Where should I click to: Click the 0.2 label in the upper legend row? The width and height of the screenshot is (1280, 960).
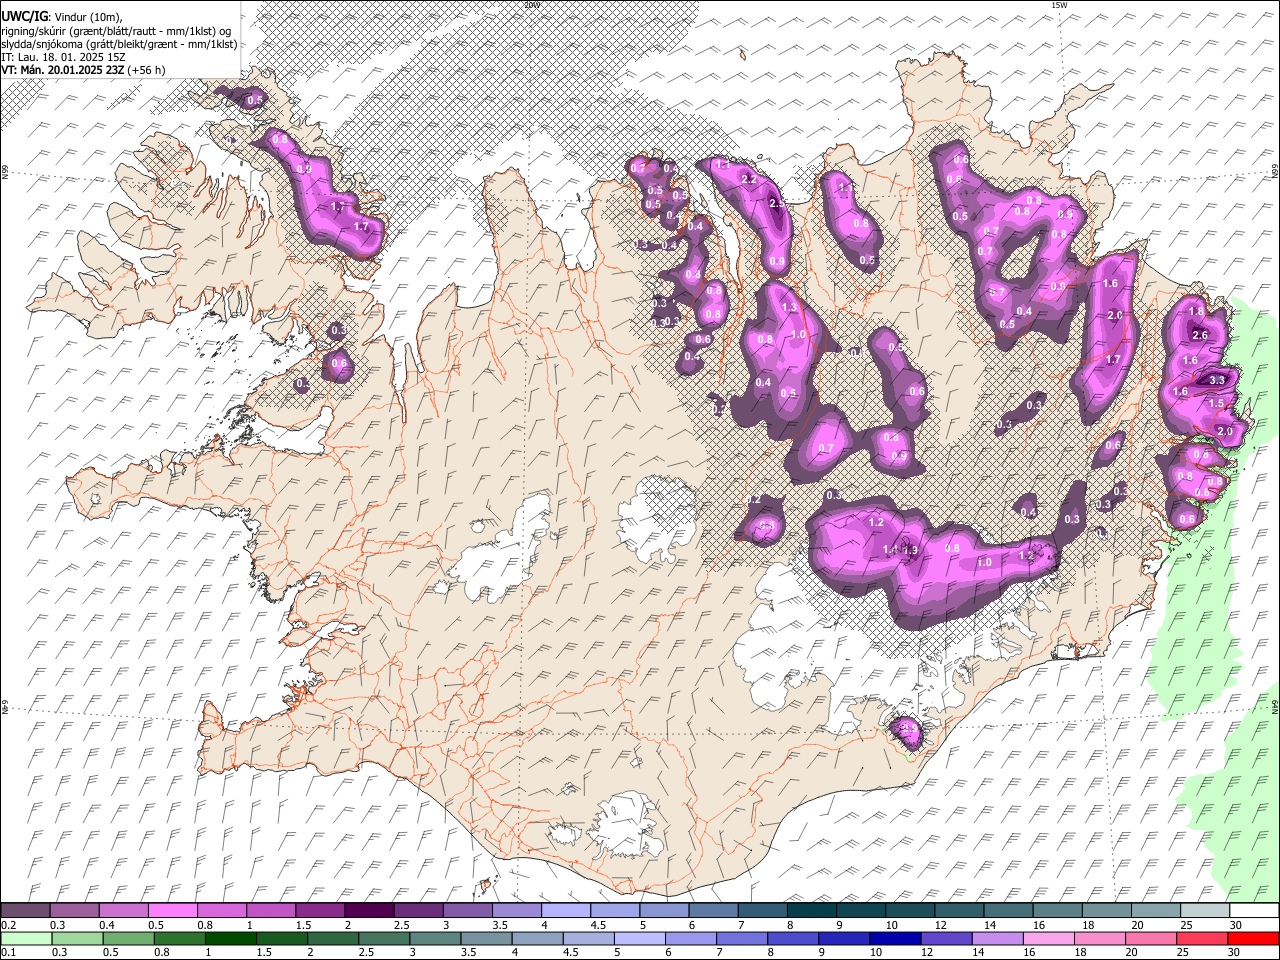click(8, 925)
